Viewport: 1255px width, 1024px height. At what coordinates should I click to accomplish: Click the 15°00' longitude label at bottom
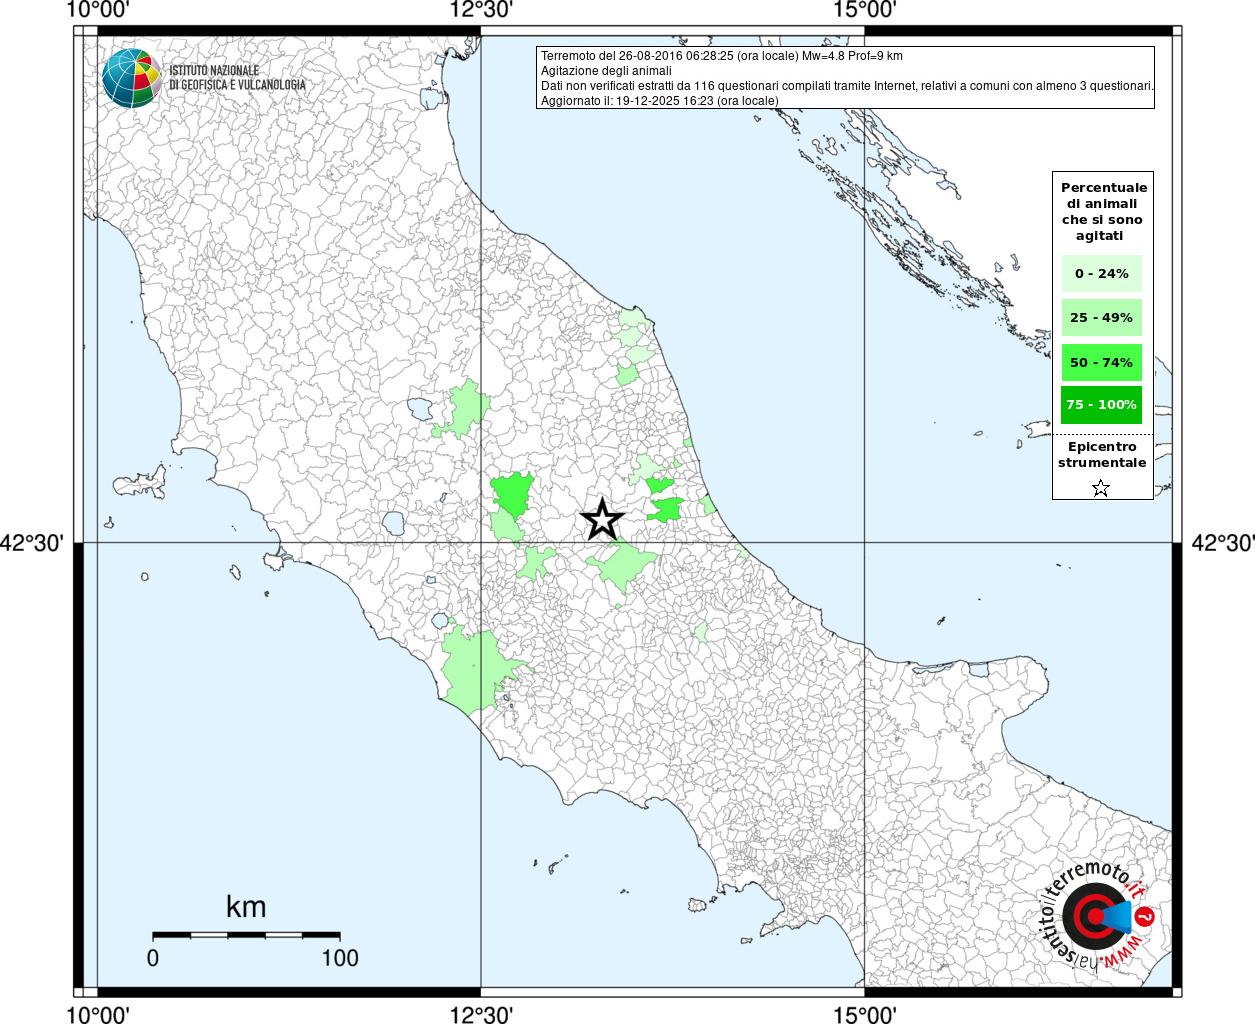point(864,1015)
